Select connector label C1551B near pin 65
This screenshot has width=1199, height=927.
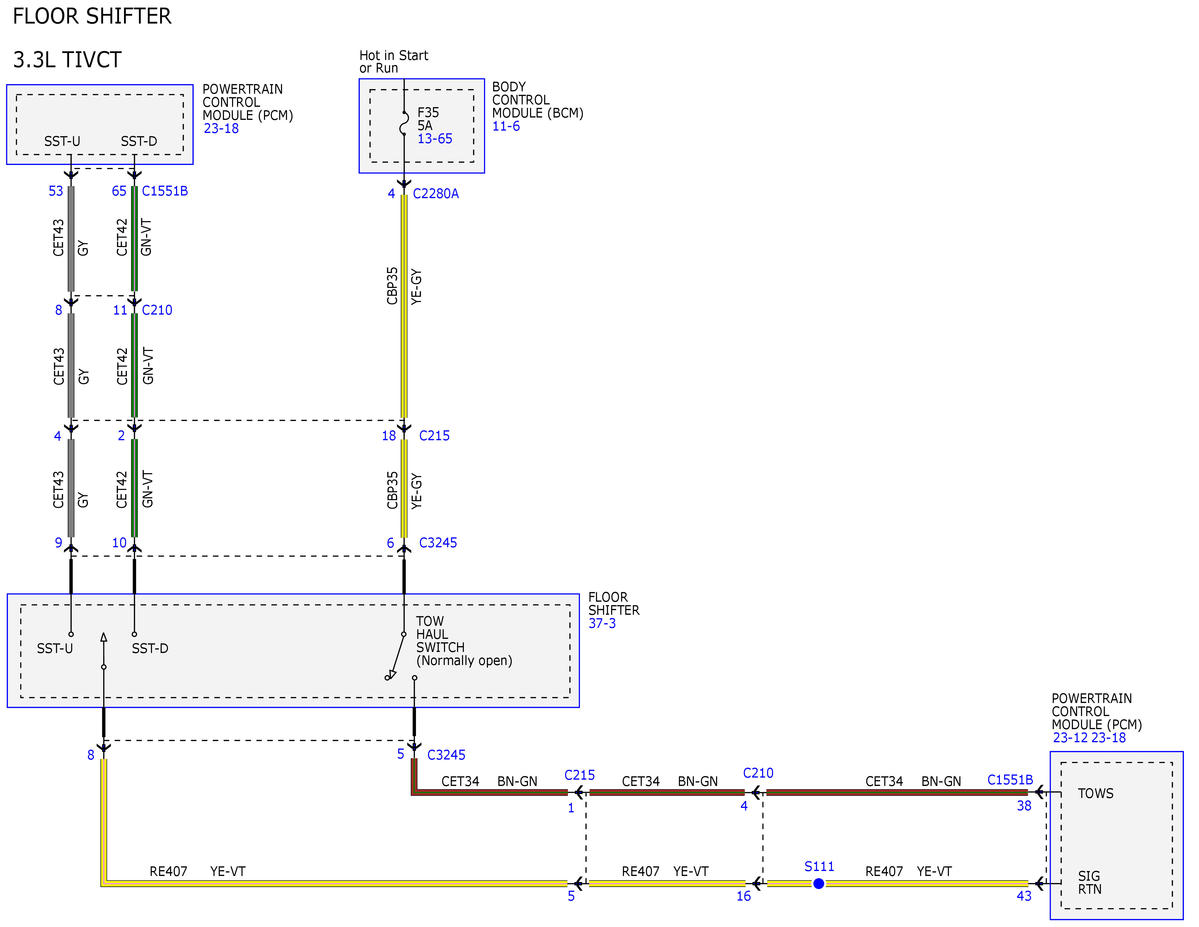[x=164, y=191]
